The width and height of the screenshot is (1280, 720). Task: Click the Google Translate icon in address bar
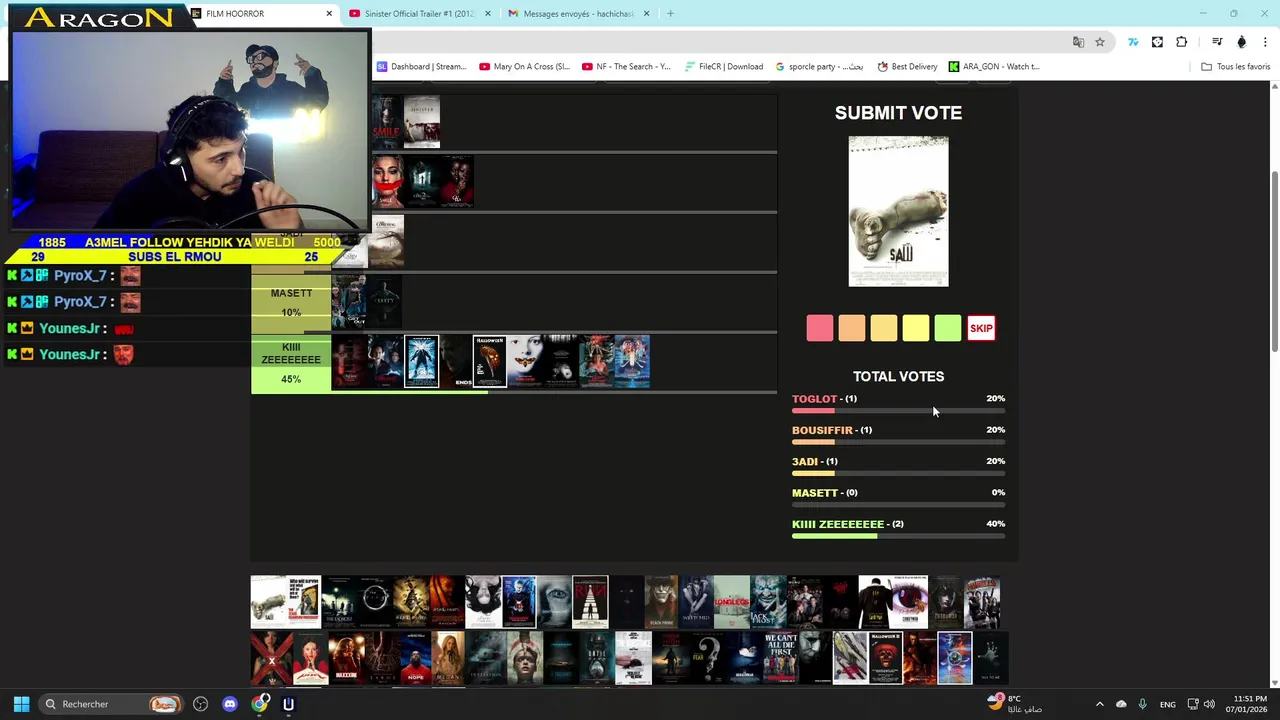click(x=1078, y=42)
